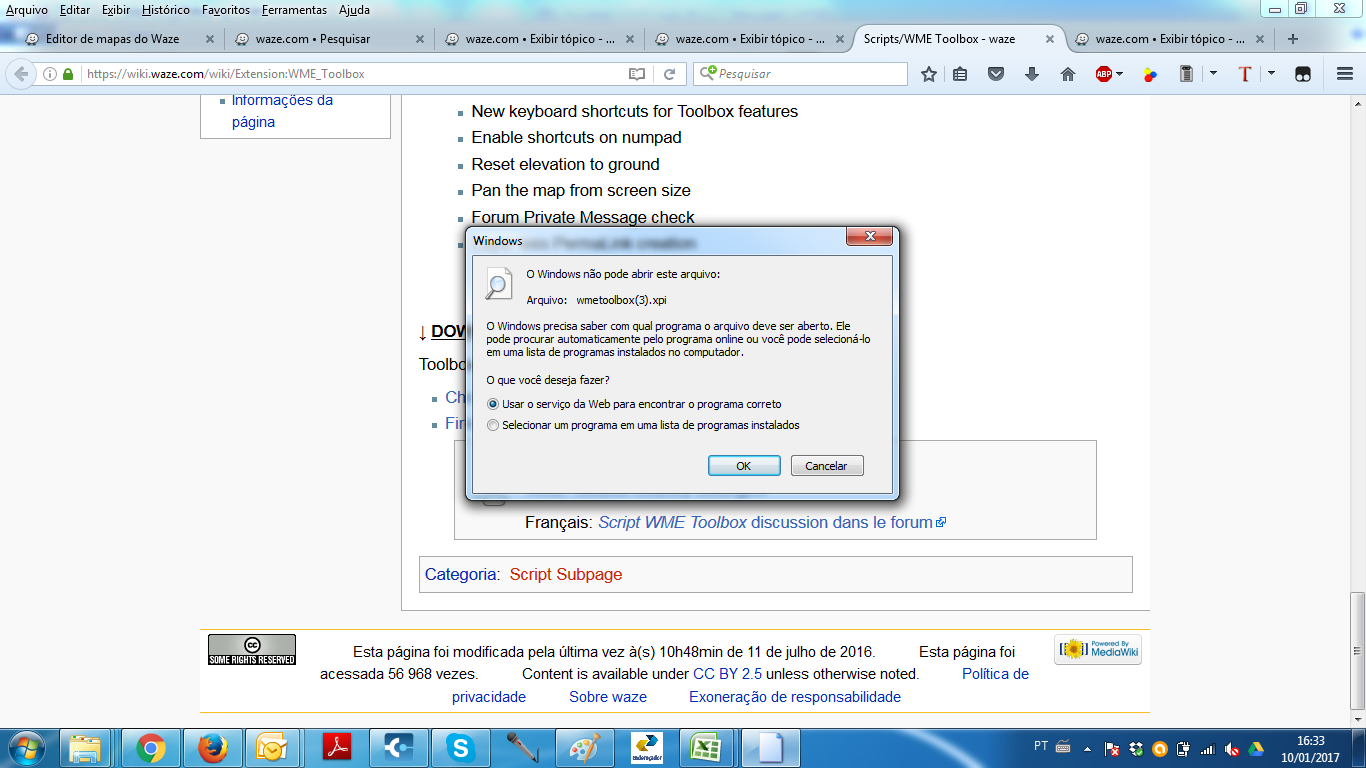Open the Editar menu
Image resolution: width=1366 pixels, height=768 pixels.
[75, 10]
